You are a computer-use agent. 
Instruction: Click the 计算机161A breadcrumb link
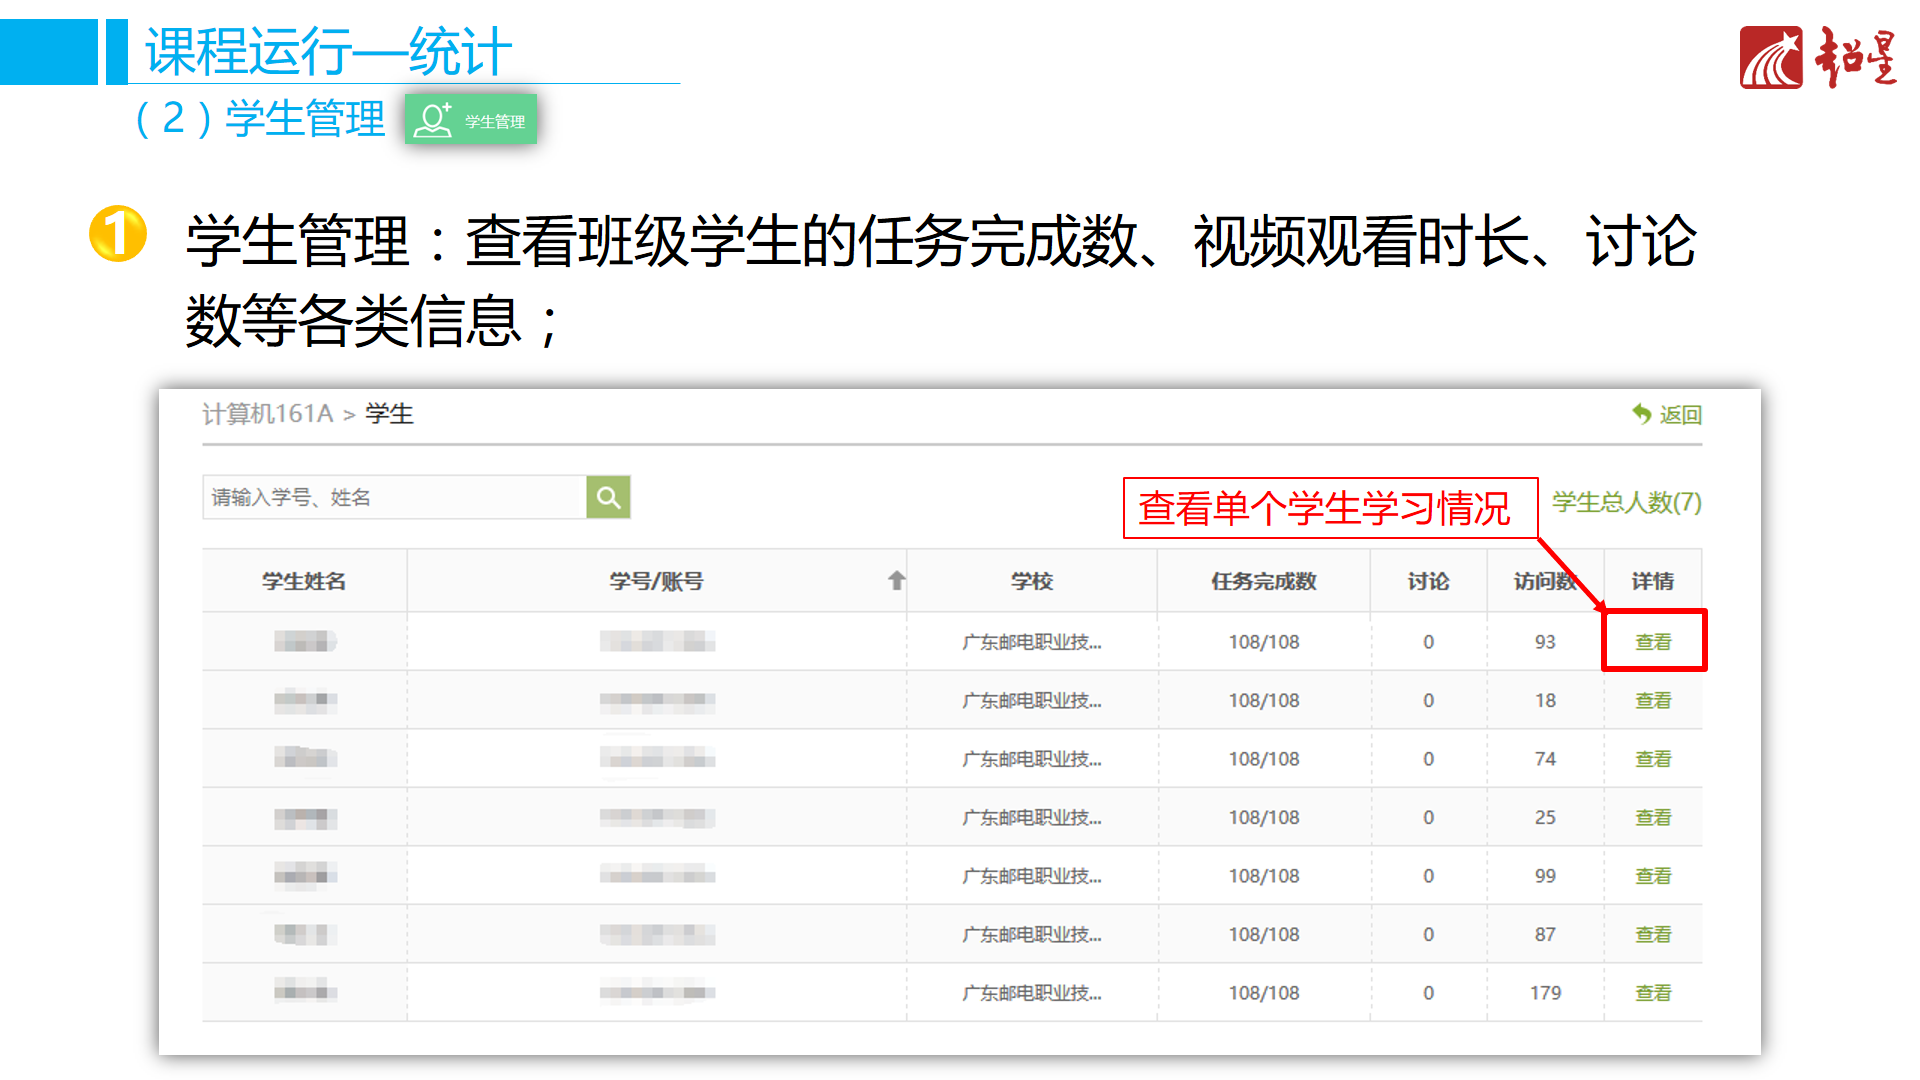click(x=267, y=414)
